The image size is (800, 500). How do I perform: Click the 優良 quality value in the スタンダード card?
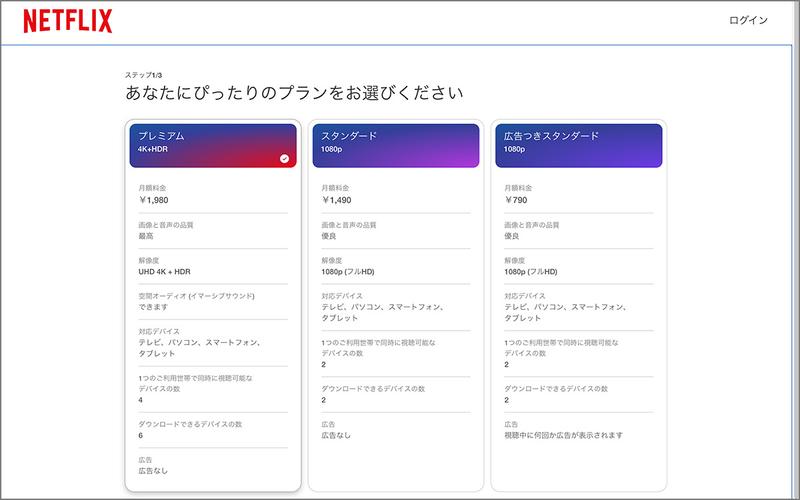pyautogui.click(x=329, y=236)
